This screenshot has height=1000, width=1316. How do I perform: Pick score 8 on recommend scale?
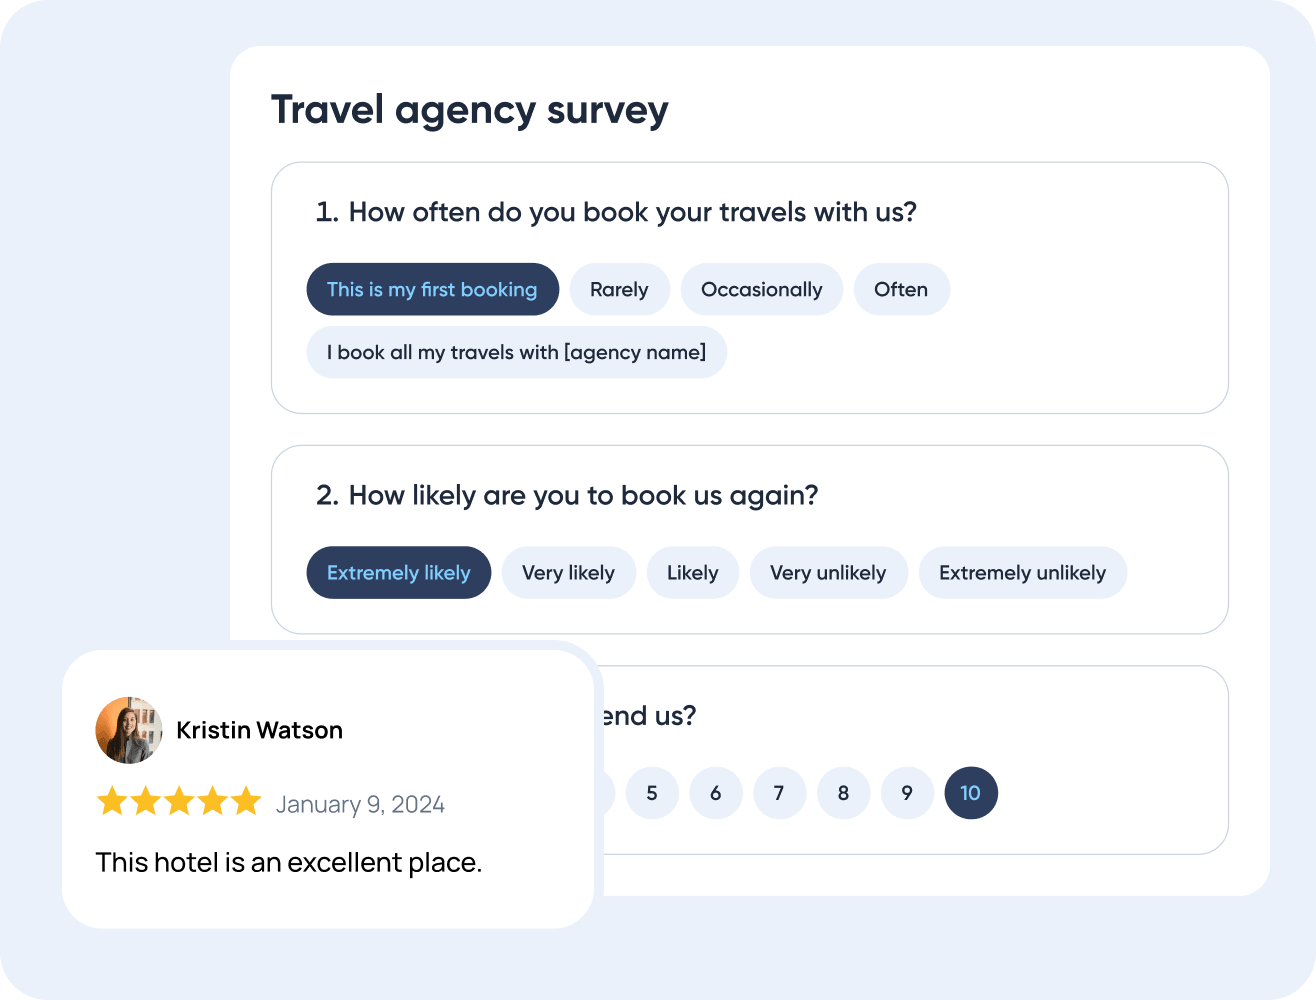pyautogui.click(x=843, y=793)
